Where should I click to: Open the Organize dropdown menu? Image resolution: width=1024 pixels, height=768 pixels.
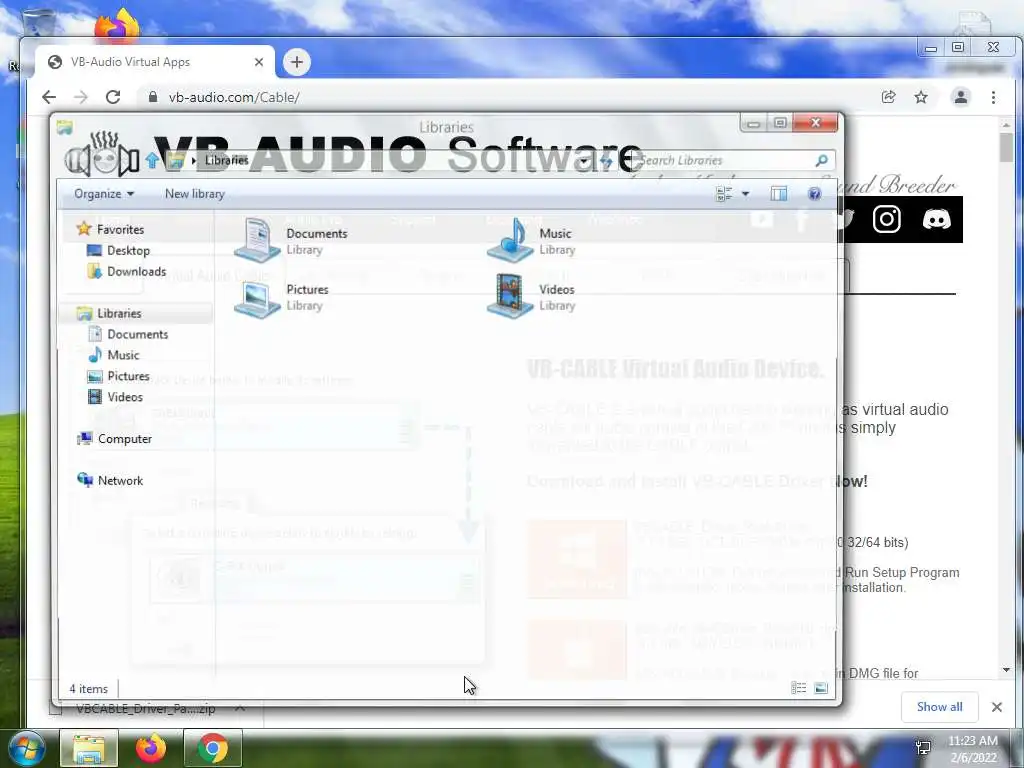pos(104,193)
